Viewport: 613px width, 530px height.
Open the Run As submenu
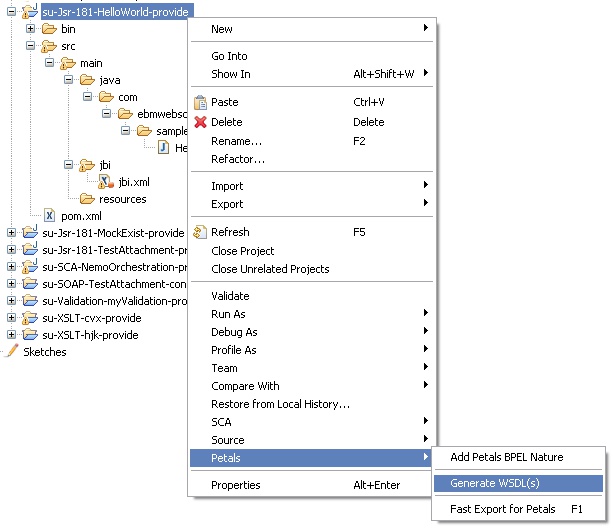(228, 314)
